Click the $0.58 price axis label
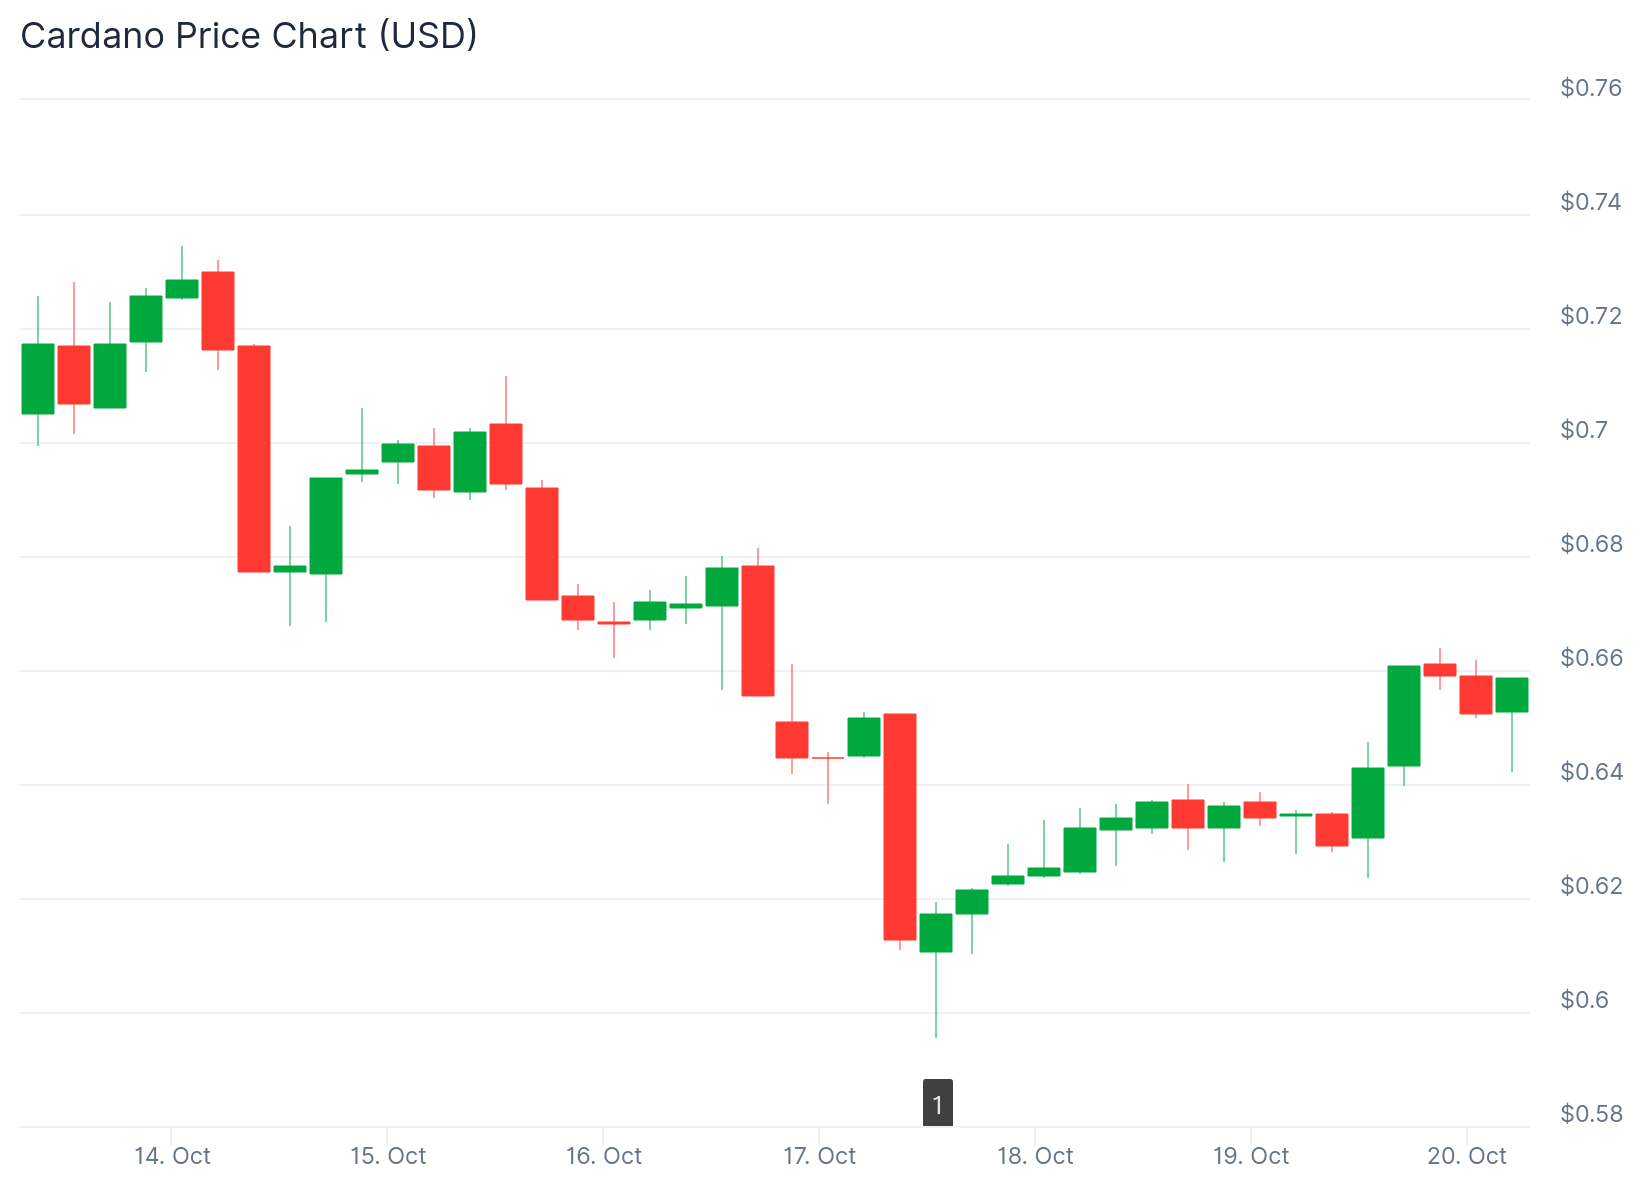The width and height of the screenshot is (1644, 1200). [x=1590, y=1114]
